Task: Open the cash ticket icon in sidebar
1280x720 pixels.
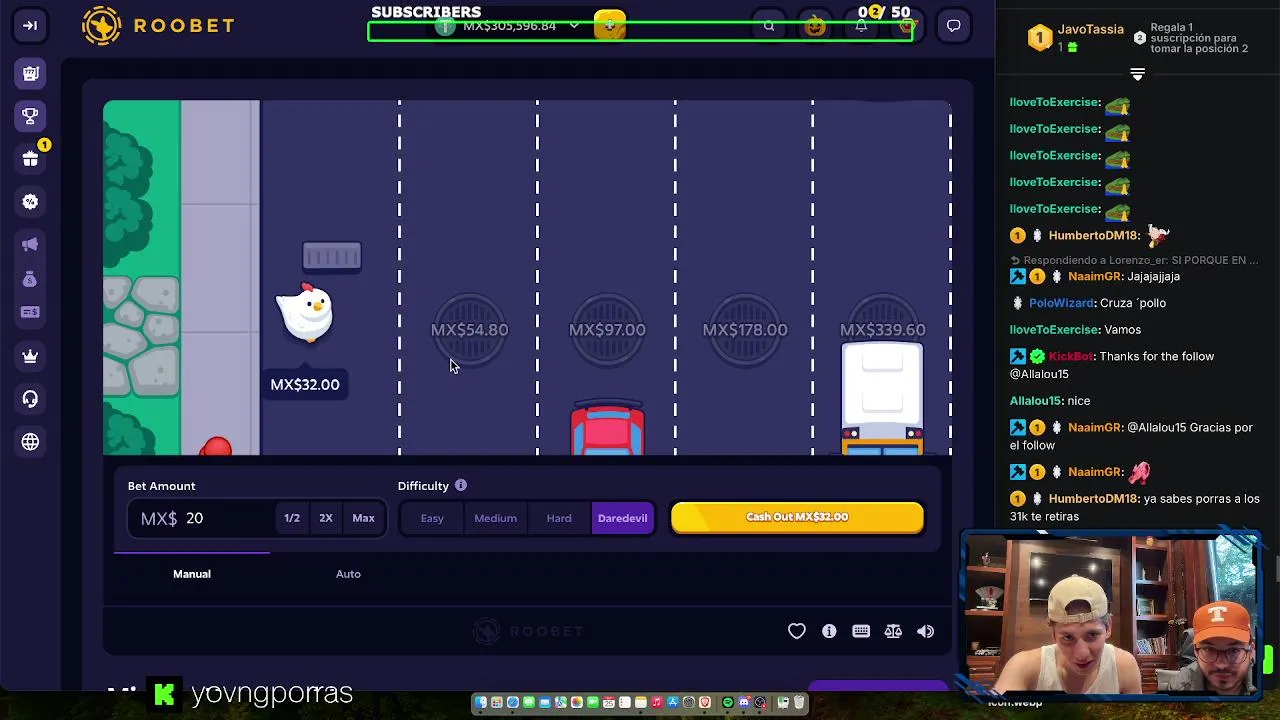Action: coord(30,313)
